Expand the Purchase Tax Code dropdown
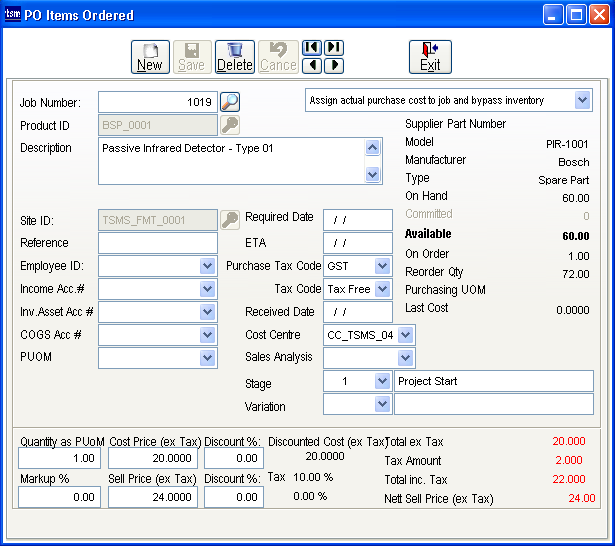The height and width of the screenshot is (546, 615). click(x=382, y=266)
